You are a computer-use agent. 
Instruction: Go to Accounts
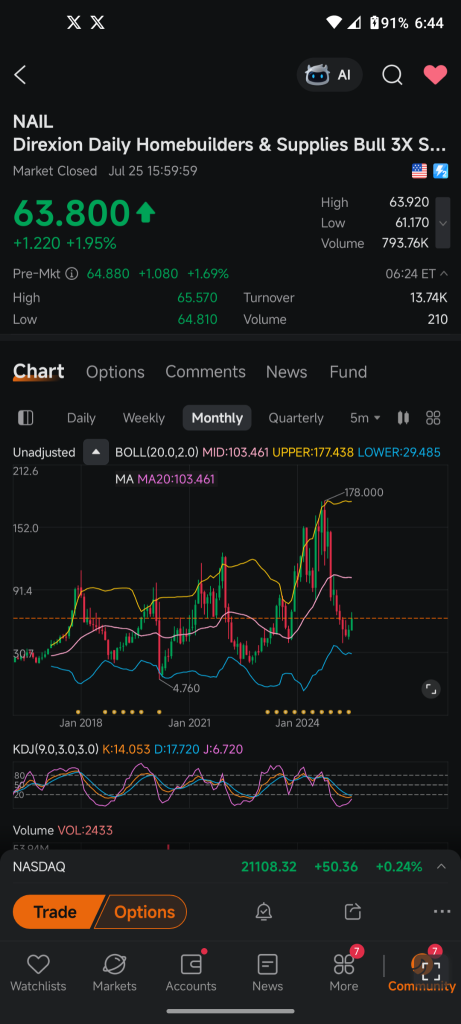[x=191, y=972]
